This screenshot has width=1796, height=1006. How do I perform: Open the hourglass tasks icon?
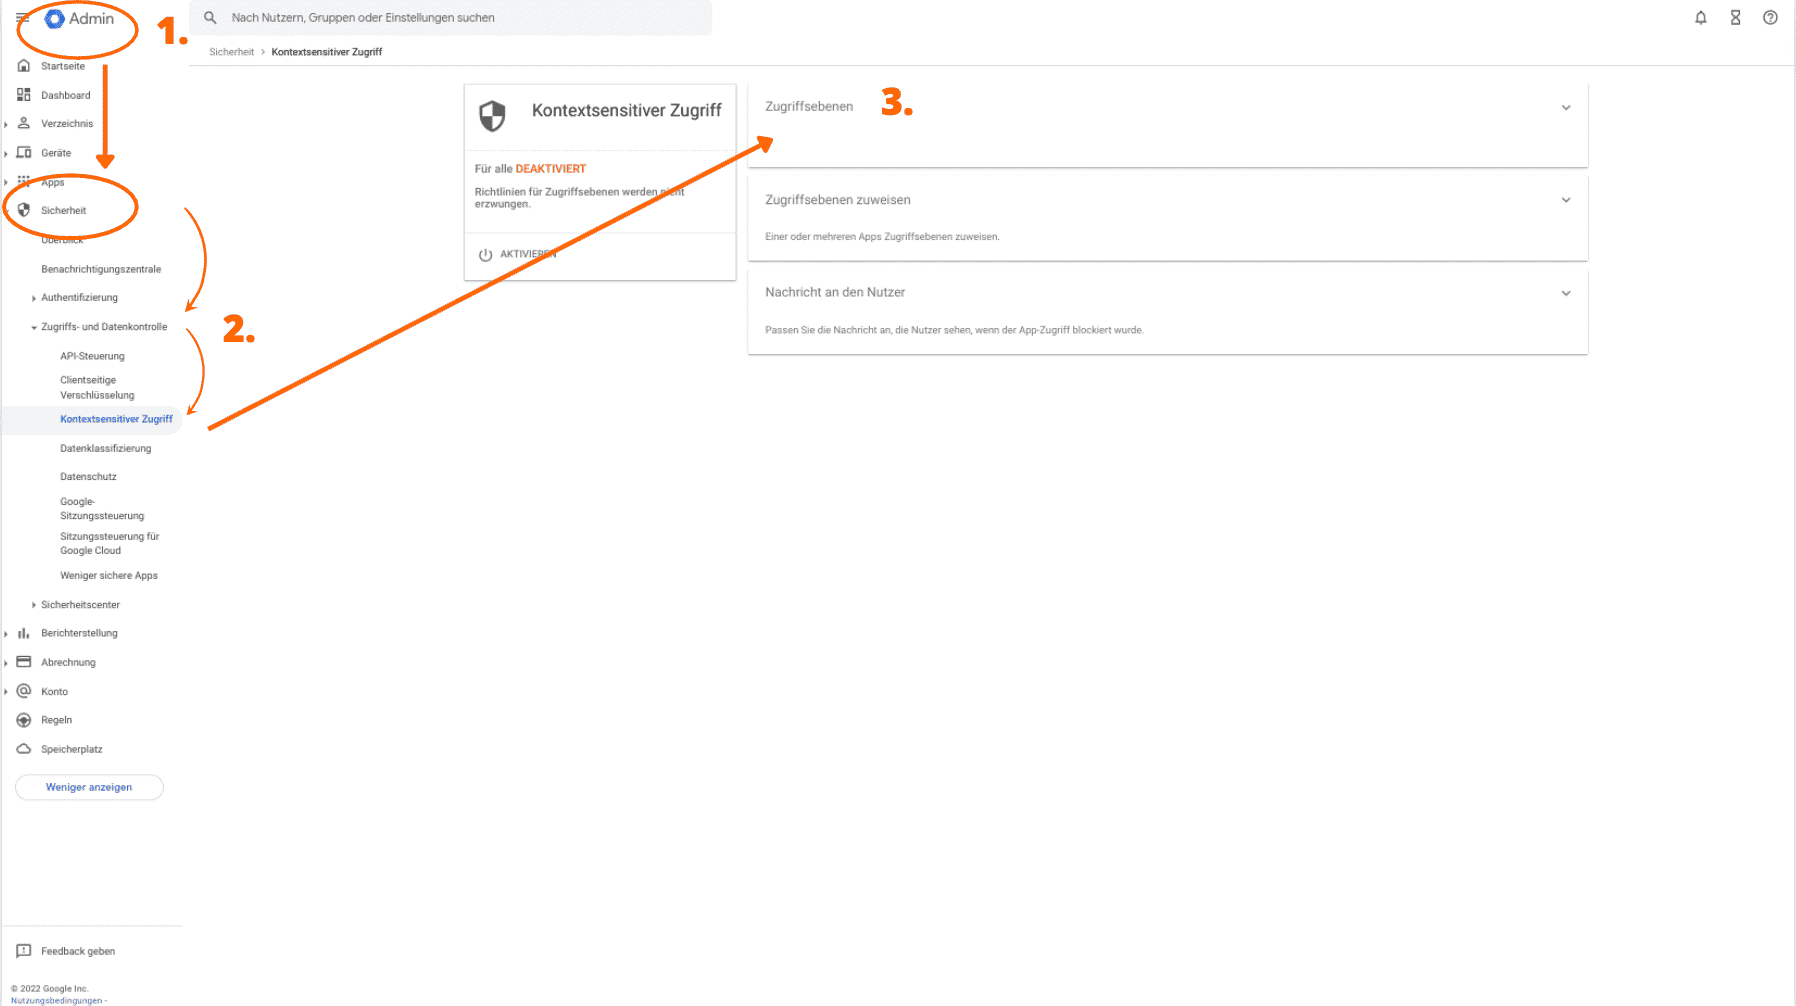tap(1735, 18)
